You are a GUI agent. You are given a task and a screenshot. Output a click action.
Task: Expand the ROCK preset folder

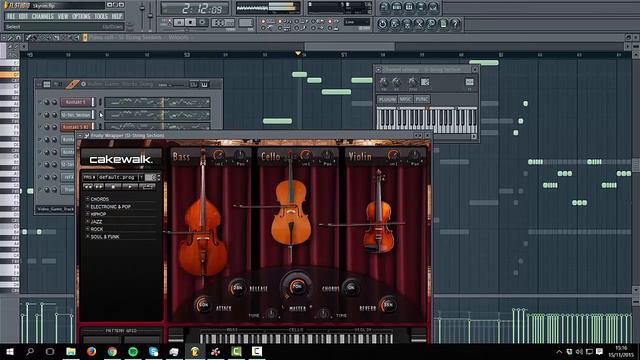87,229
